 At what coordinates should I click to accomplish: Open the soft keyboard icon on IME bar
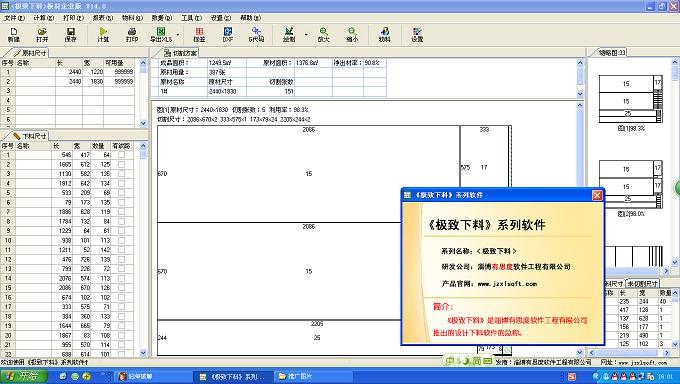point(487,361)
